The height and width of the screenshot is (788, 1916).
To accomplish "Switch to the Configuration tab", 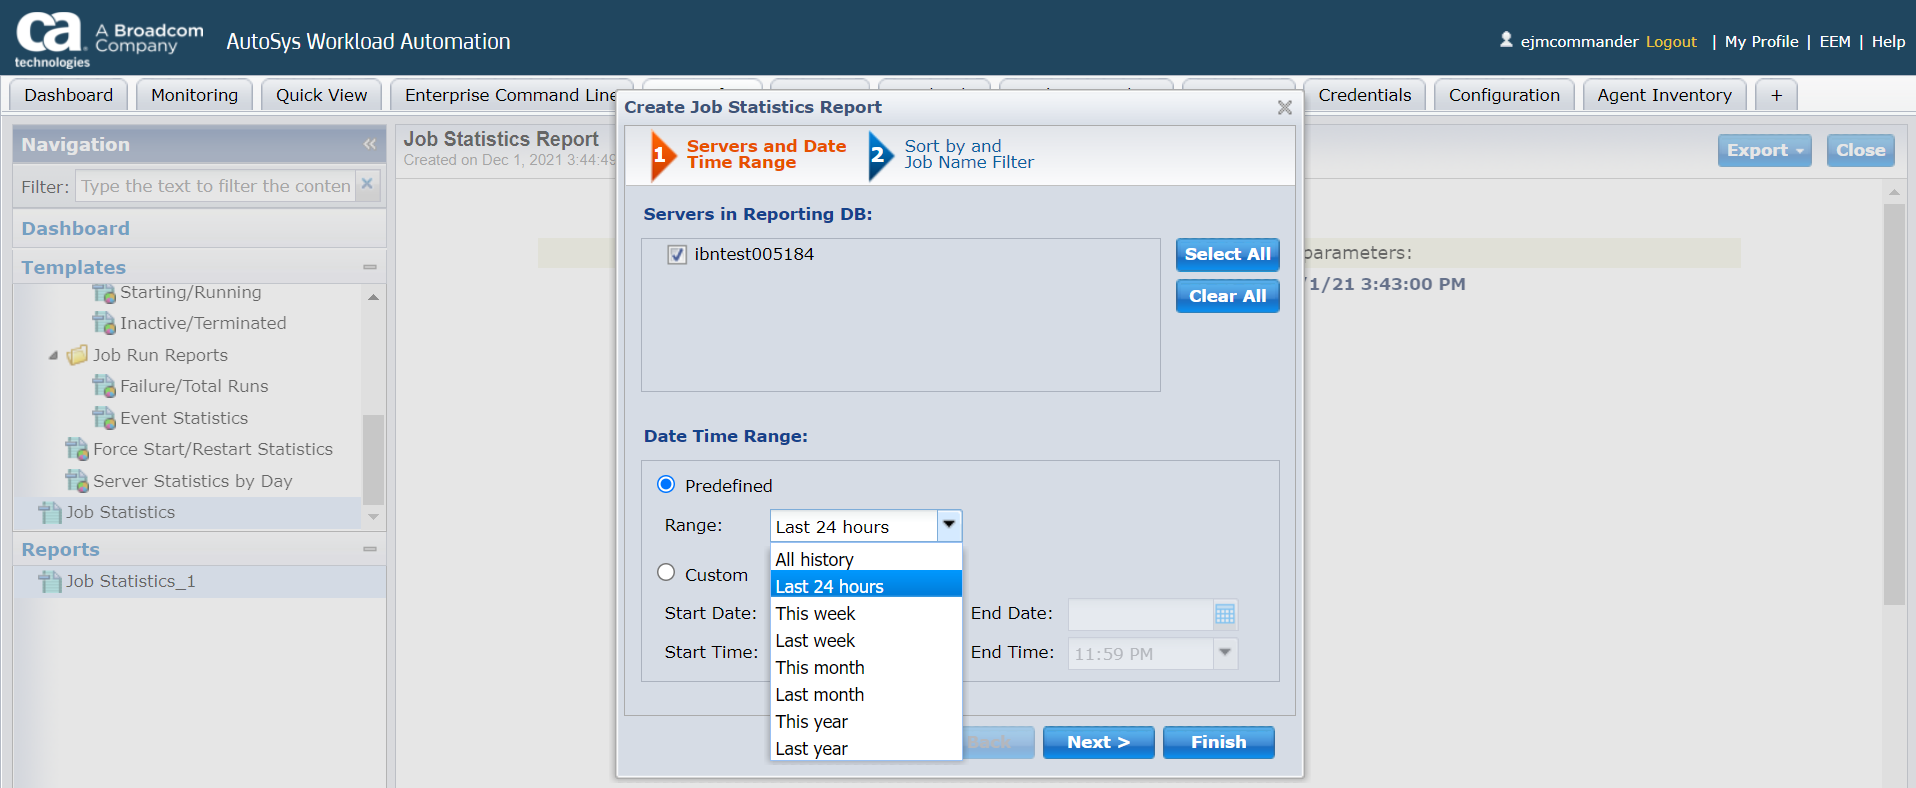I will (x=1504, y=95).
